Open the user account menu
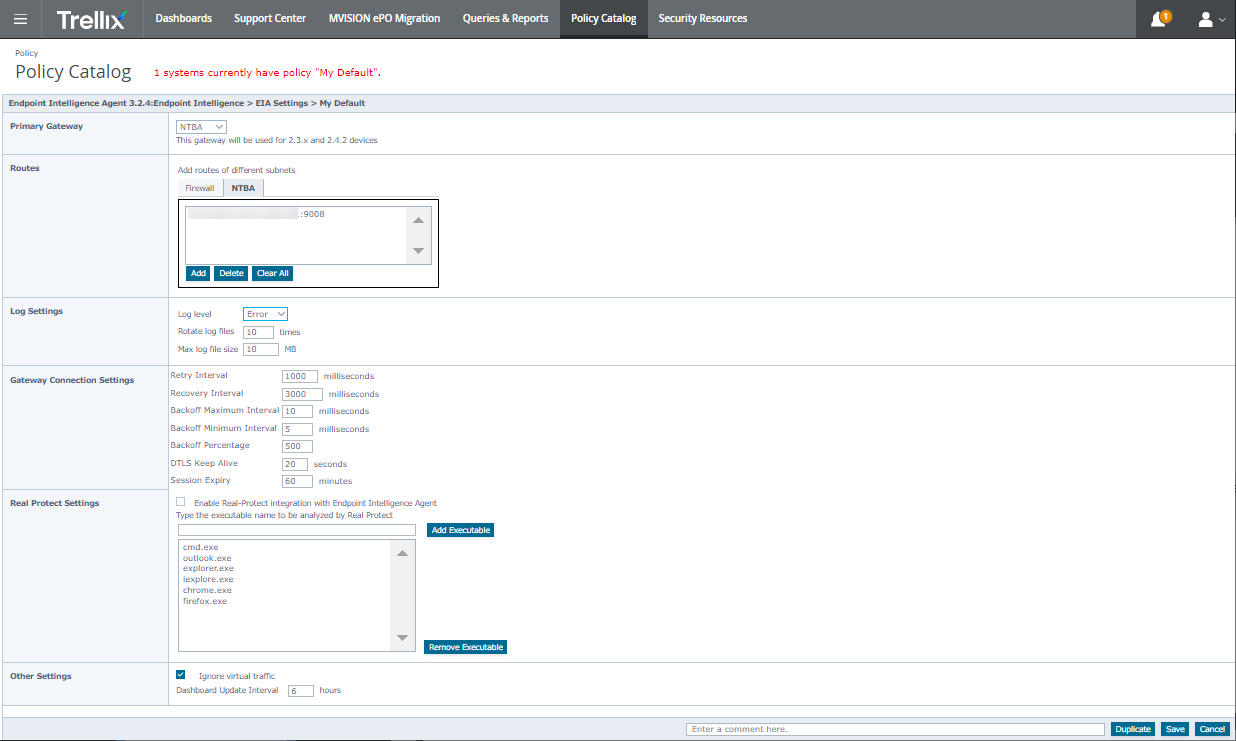The height and width of the screenshot is (741, 1236). tap(1211, 19)
